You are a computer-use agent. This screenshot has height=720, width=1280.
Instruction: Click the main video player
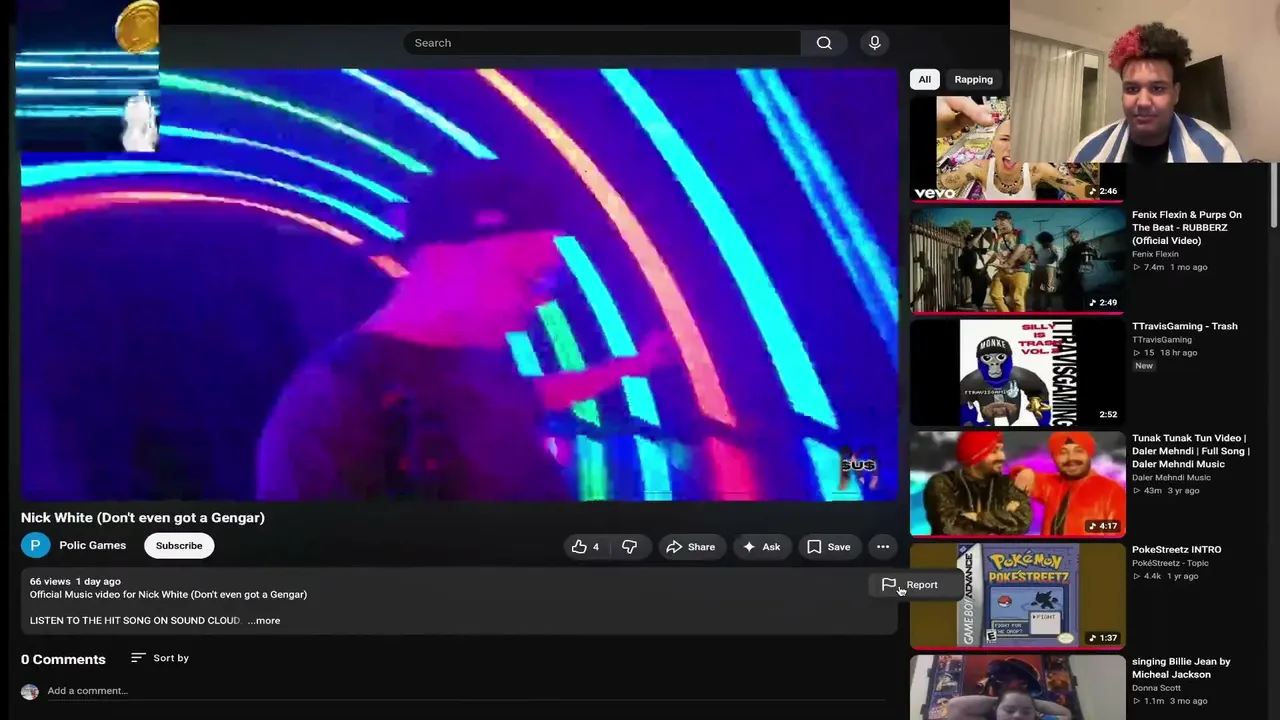[x=459, y=284]
